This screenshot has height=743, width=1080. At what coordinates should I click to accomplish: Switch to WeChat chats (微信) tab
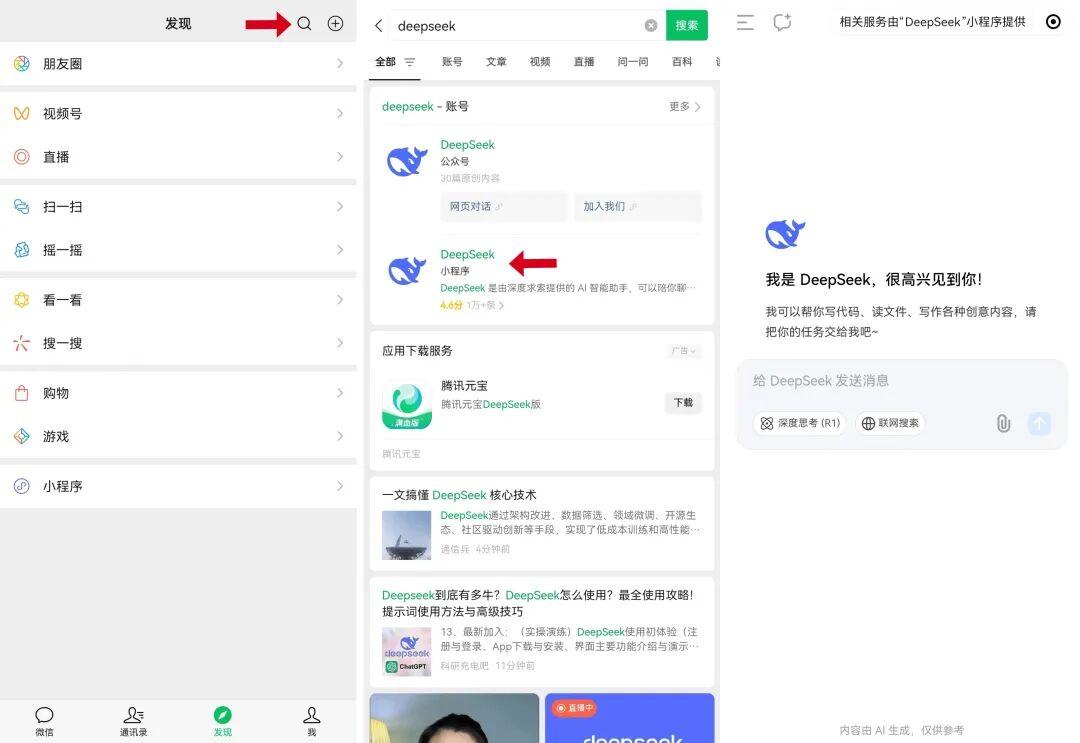[x=45, y=721]
